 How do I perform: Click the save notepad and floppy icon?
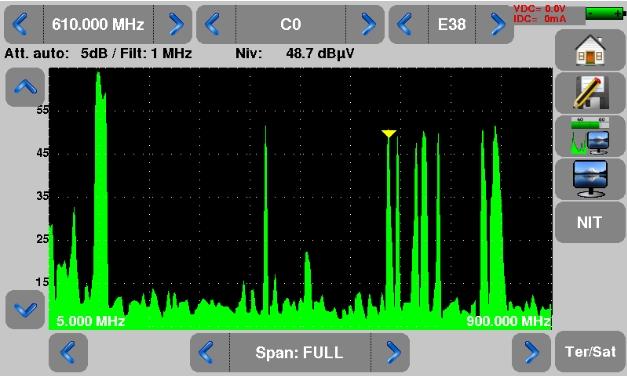(590, 93)
